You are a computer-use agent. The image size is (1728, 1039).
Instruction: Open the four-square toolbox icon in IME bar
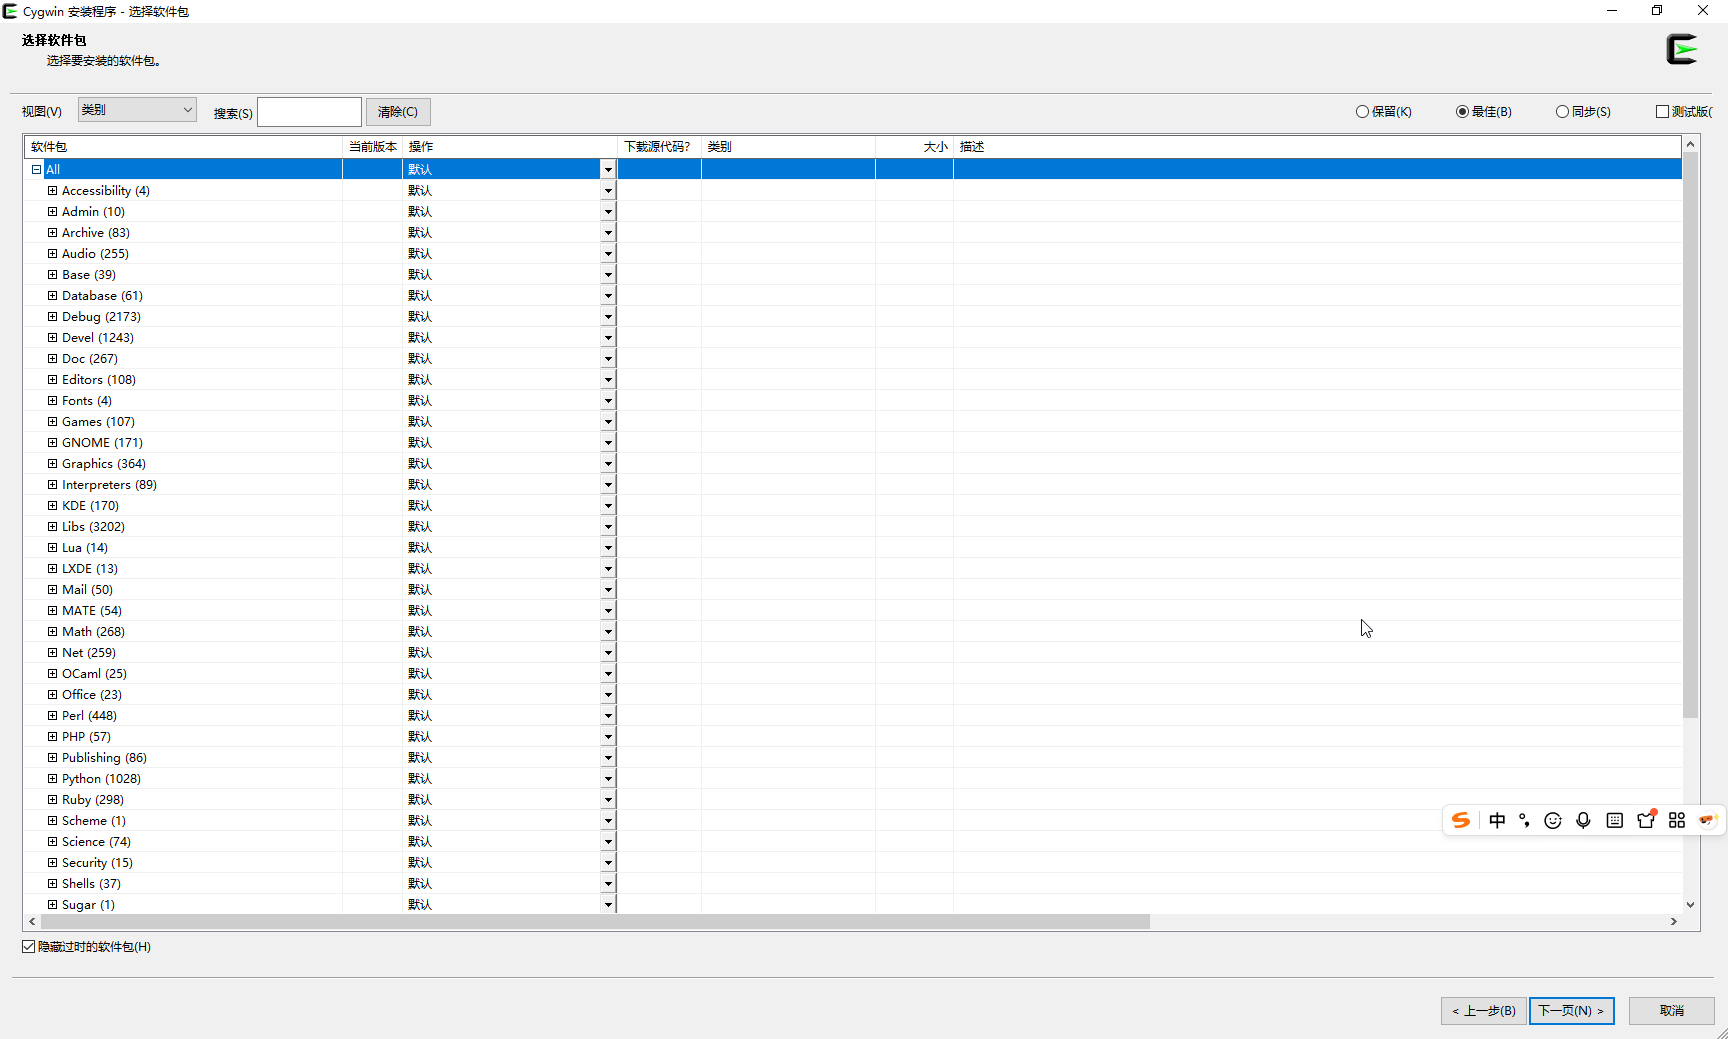[x=1677, y=820]
